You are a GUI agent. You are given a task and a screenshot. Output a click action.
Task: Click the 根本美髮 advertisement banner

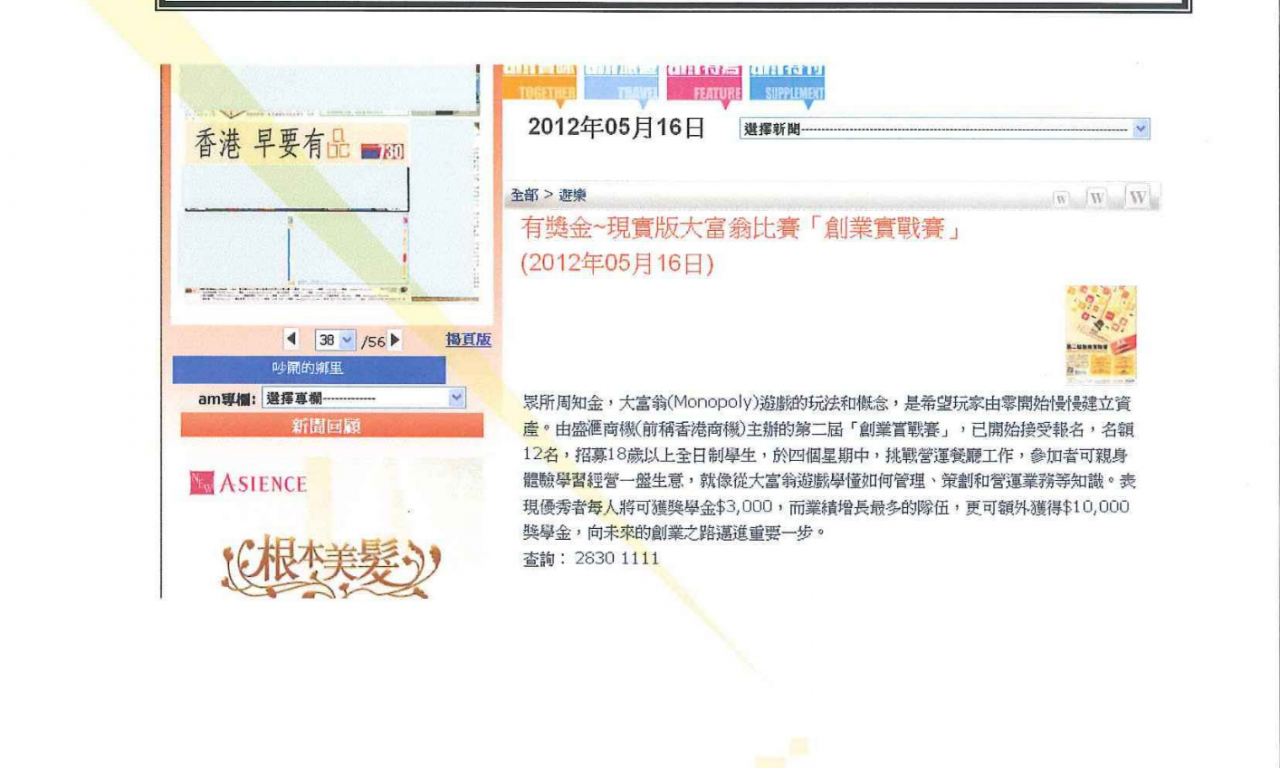click(329, 567)
